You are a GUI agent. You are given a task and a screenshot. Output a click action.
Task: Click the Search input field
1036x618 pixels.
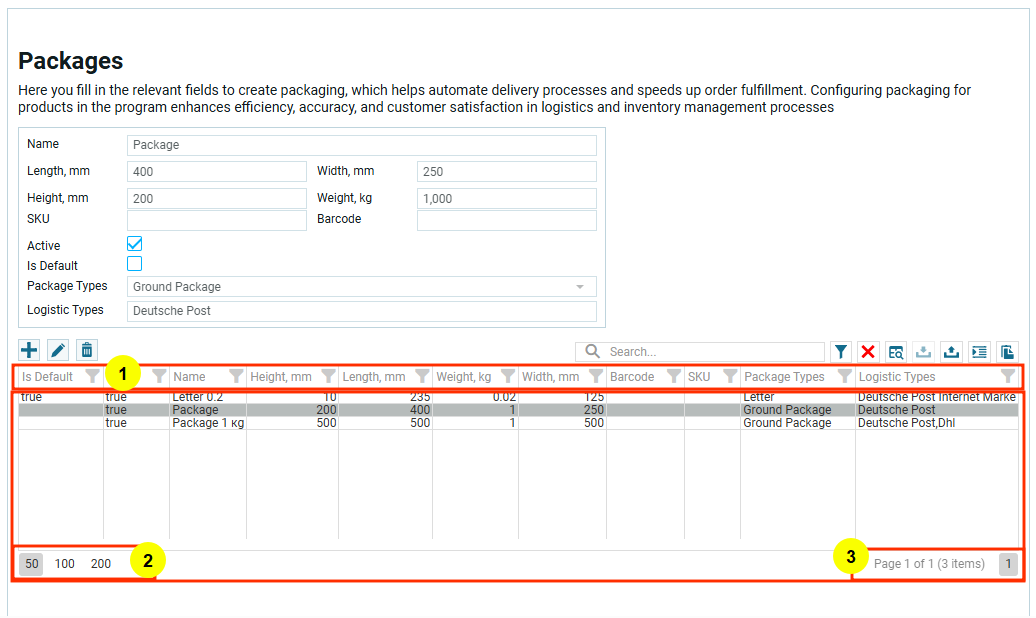pos(712,352)
